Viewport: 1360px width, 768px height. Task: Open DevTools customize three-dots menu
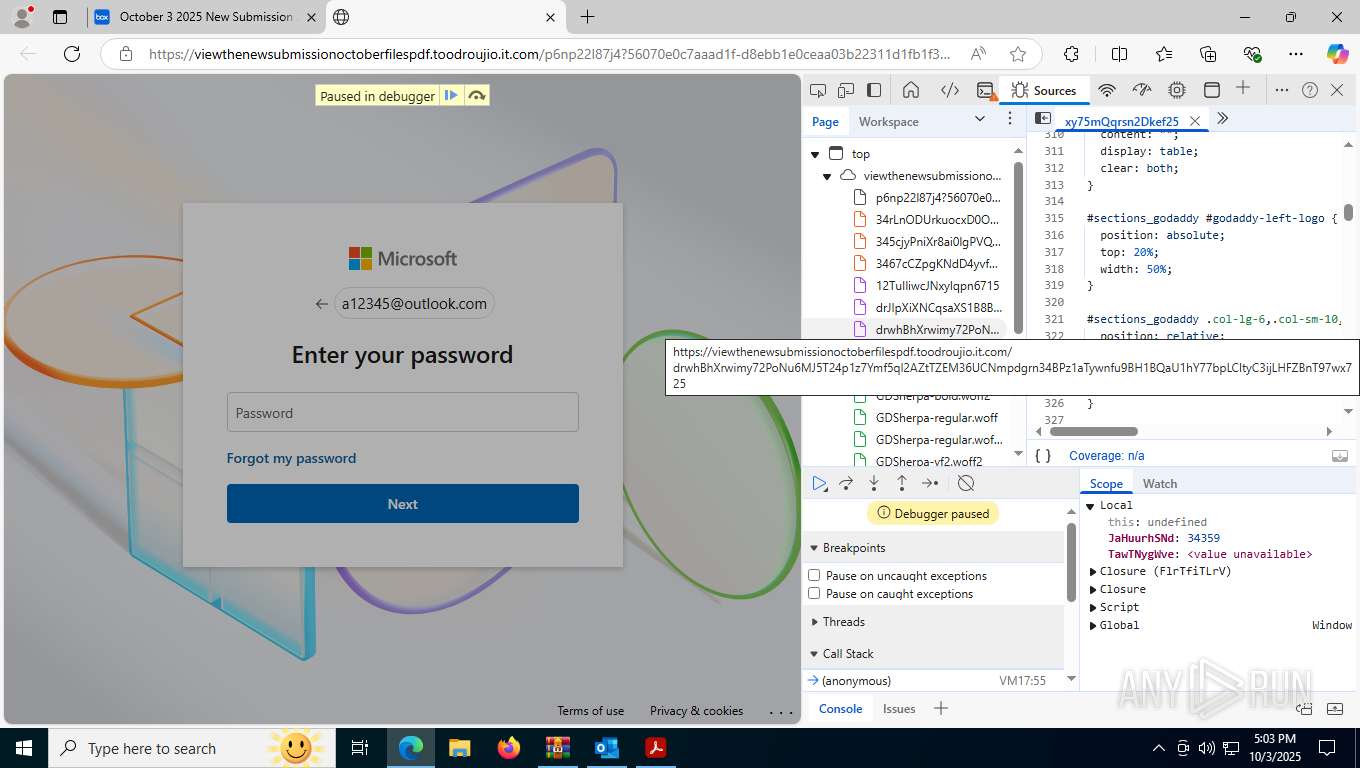point(1282,90)
